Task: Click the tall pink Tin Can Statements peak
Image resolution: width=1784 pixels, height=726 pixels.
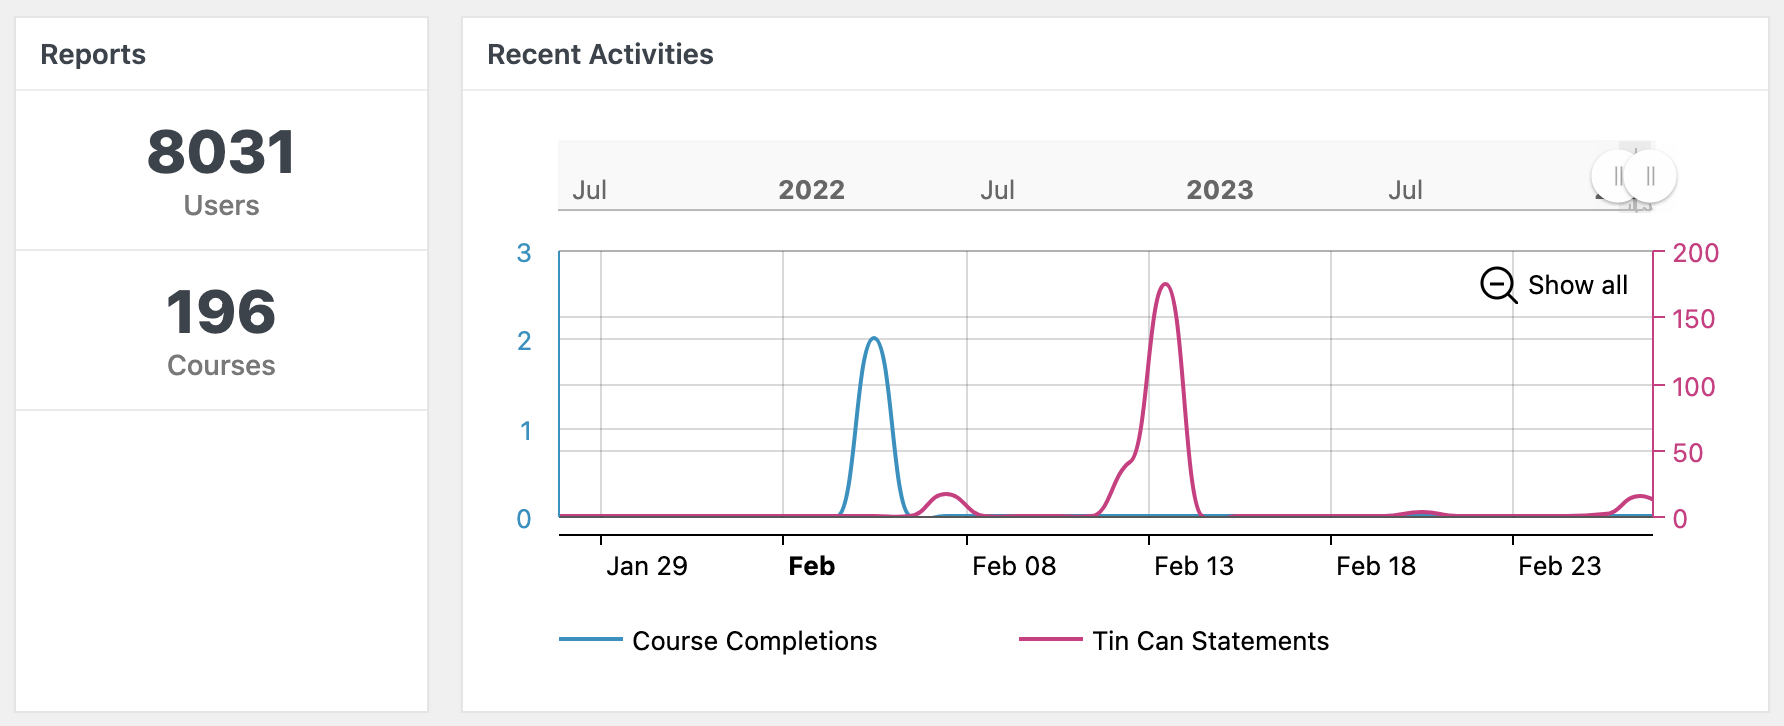Action: 1165,285
